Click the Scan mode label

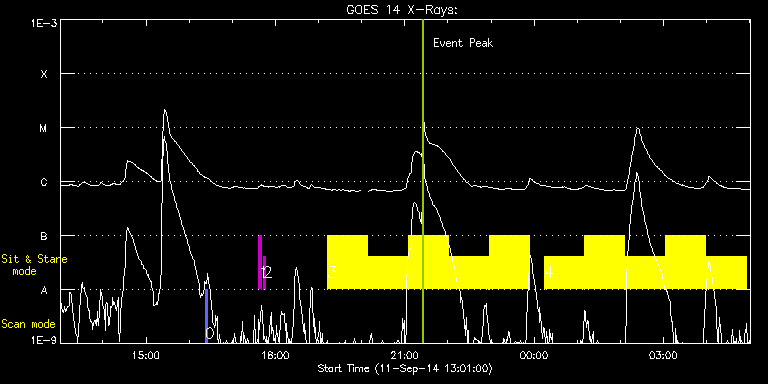point(28,324)
